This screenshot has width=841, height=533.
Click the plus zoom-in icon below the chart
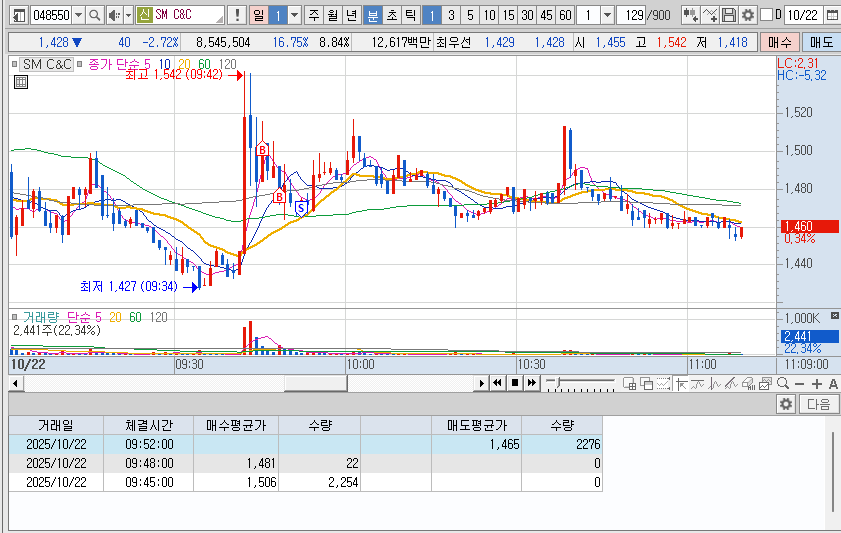click(817, 384)
